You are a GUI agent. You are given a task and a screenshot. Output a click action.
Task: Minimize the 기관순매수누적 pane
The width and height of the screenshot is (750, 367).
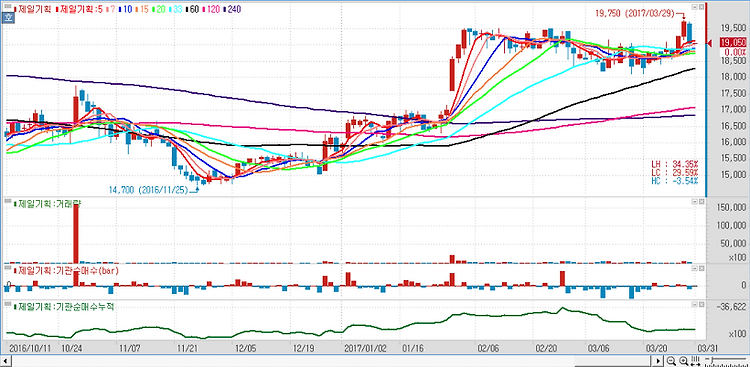[694, 304]
